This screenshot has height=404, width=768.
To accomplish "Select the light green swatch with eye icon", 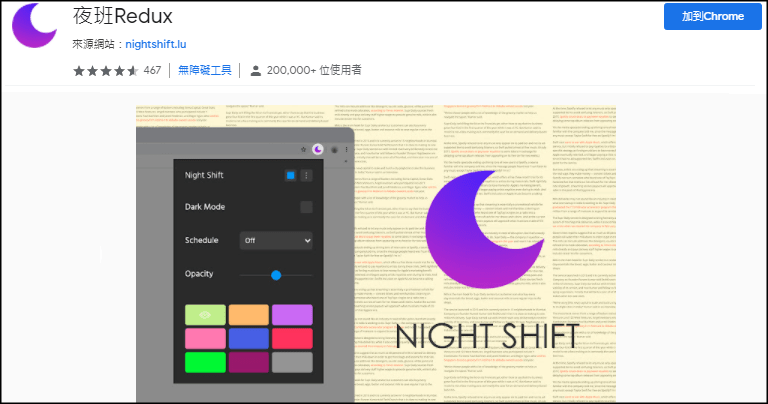I will pyautogui.click(x=205, y=315).
